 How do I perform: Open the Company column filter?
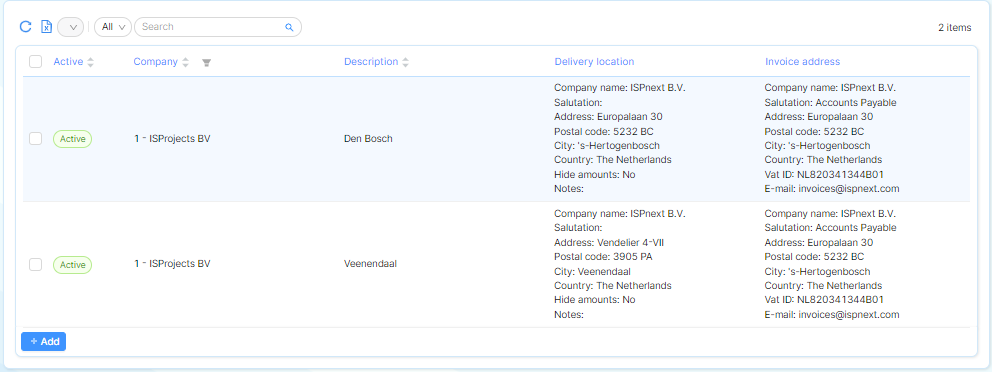[206, 63]
